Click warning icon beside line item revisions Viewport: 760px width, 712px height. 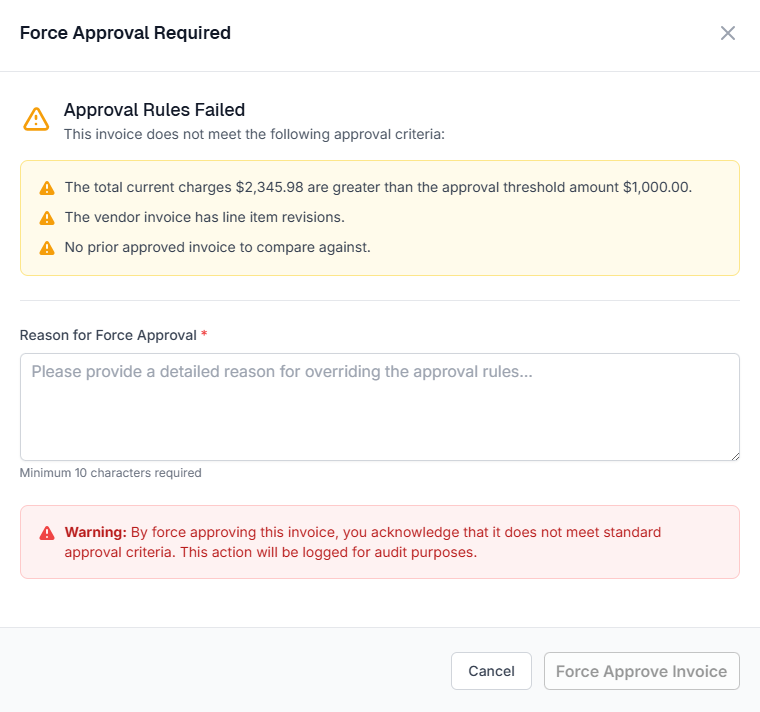[47, 218]
